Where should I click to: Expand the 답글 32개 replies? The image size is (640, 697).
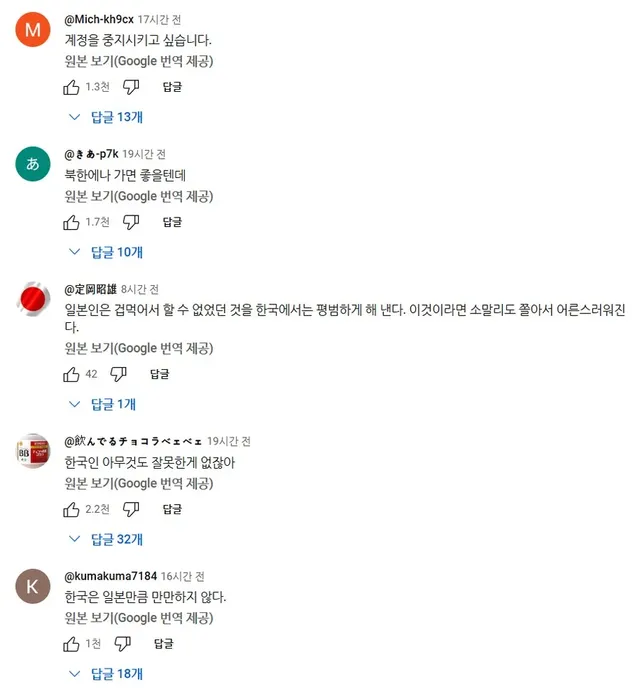[x=107, y=539]
